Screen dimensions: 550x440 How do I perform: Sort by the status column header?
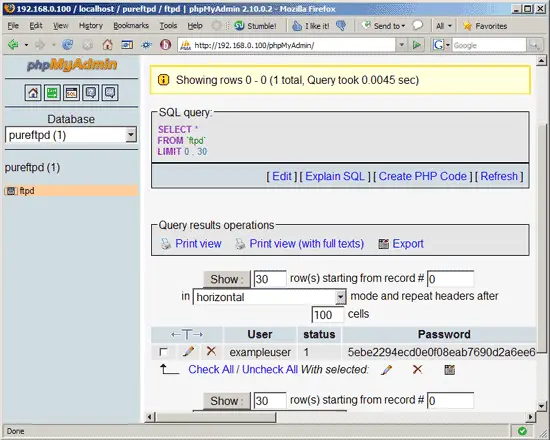click(319, 334)
